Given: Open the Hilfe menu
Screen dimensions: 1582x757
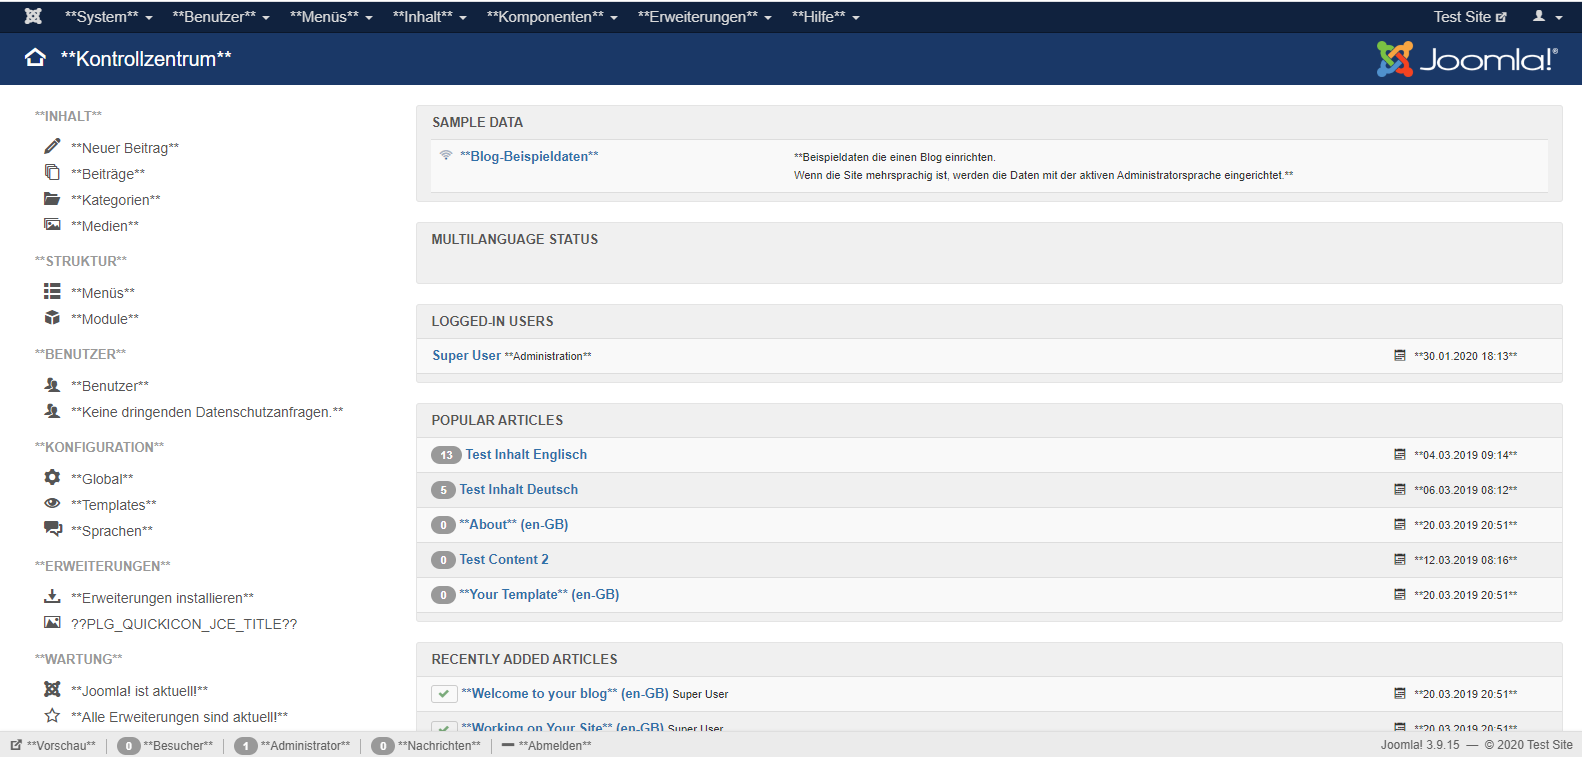Looking at the screenshot, I should click(825, 17).
